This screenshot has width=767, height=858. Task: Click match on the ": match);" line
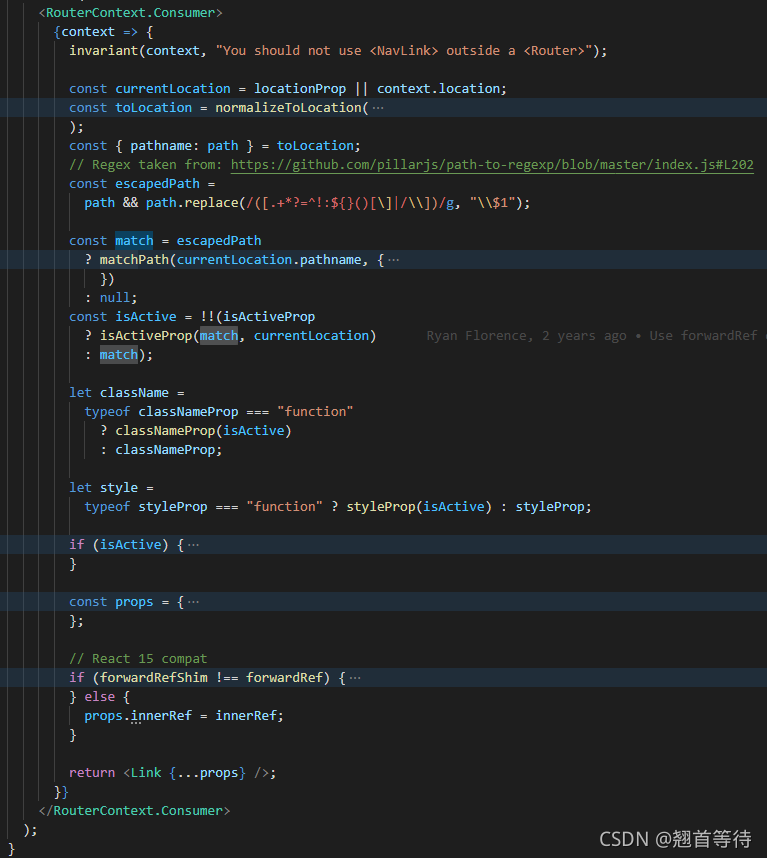pyautogui.click(x=119, y=355)
